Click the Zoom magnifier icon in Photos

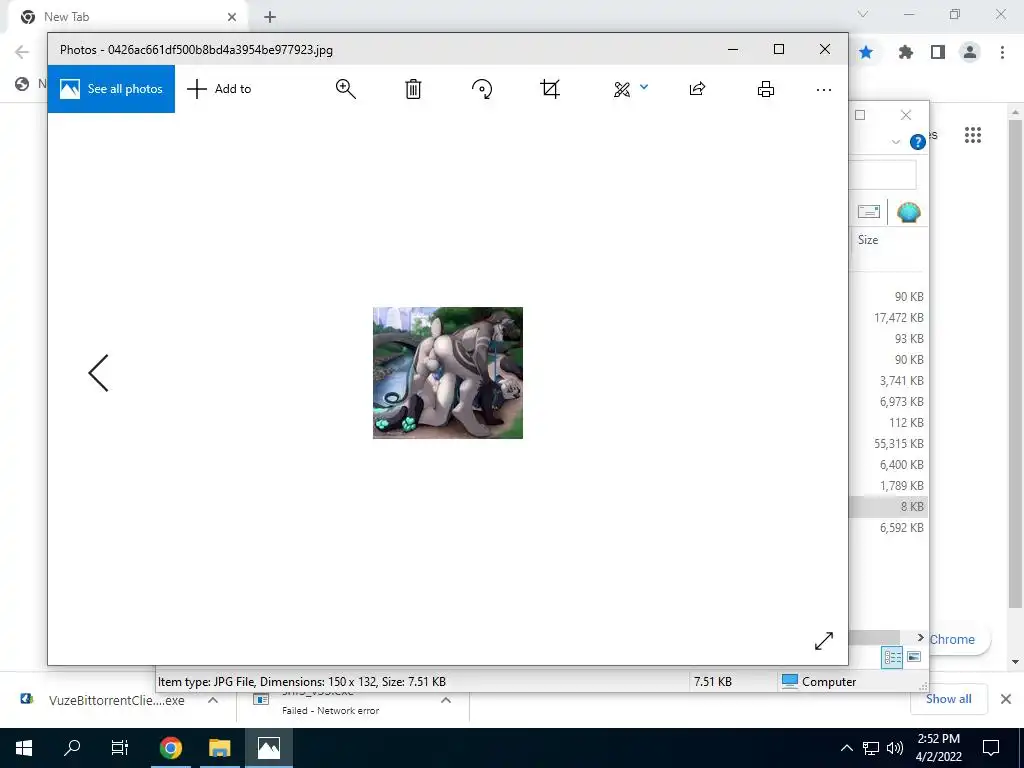345,89
